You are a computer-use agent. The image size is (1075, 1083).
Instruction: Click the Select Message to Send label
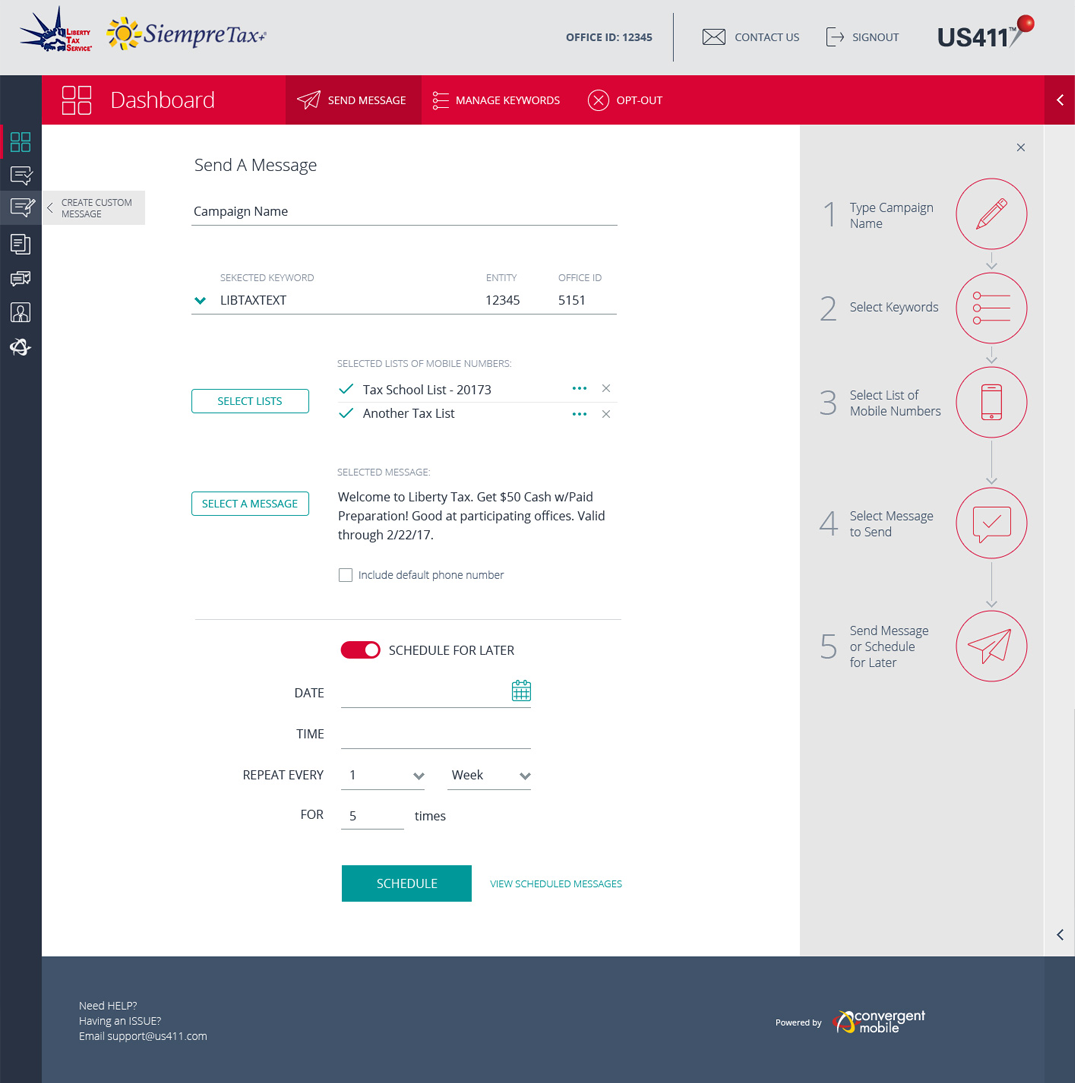pyautogui.click(x=891, y=524)
